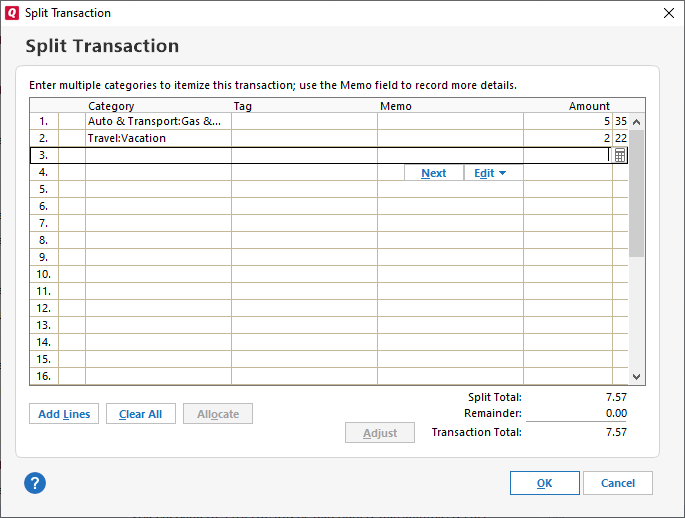Click the Quicken logo in title bar

[12, 13]
